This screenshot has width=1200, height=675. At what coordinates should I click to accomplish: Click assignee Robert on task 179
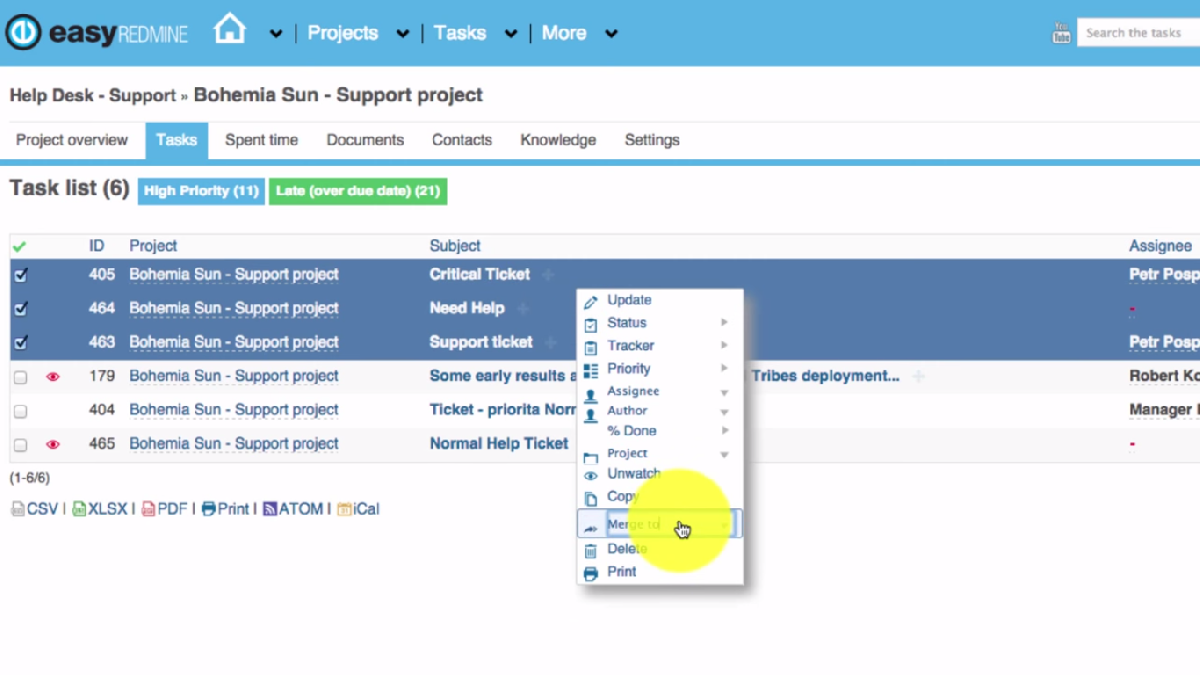[1164, 376]
